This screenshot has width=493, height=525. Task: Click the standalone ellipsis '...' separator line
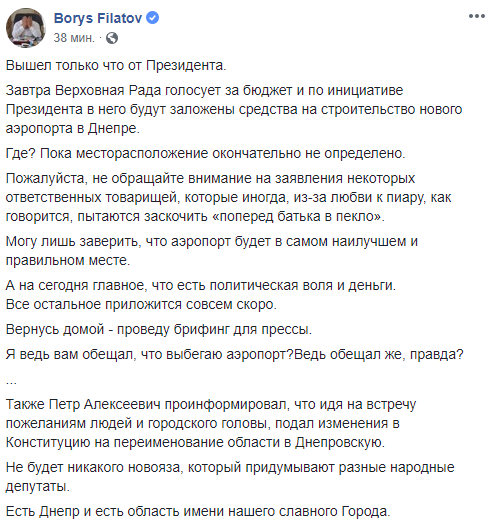pyautogui.click(x=11, y=380)
